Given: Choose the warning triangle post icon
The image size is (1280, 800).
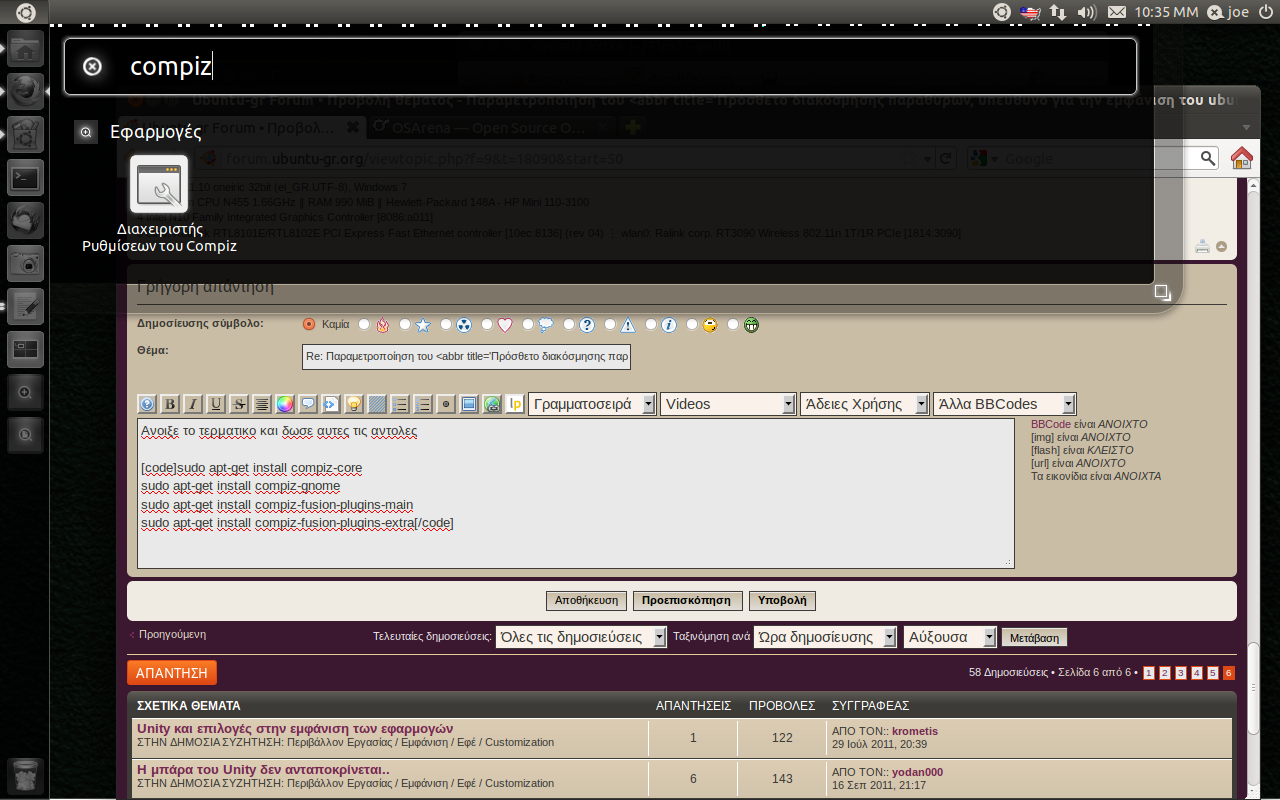Looking at the screenshot, I should pos(611,324).
